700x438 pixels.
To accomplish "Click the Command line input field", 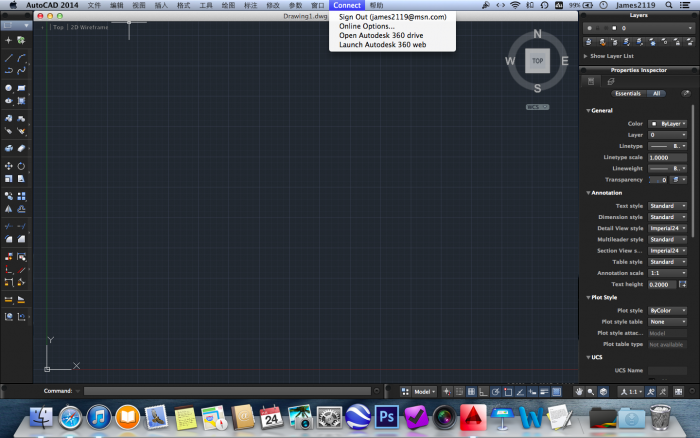I will 227,391.
